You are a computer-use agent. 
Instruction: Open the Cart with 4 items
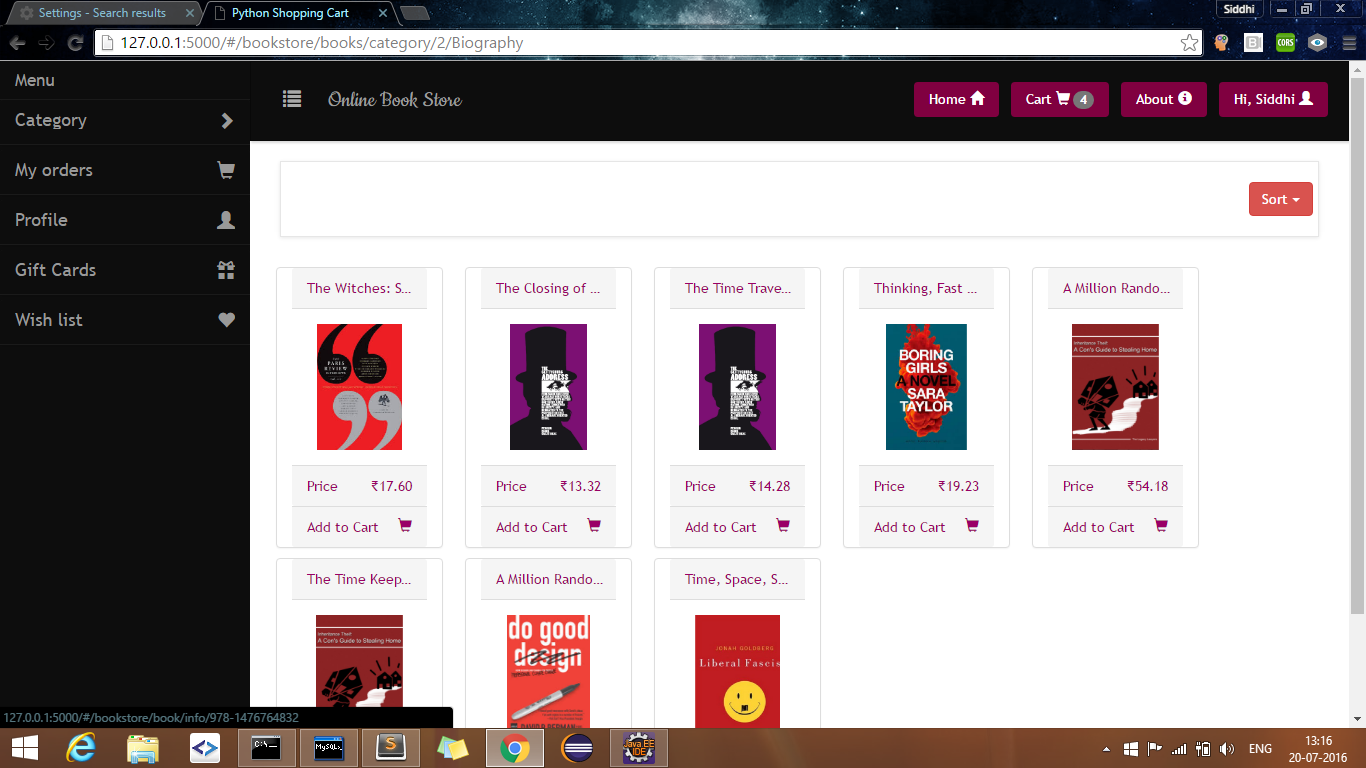pyautogui.click(x=1059, y=99)
